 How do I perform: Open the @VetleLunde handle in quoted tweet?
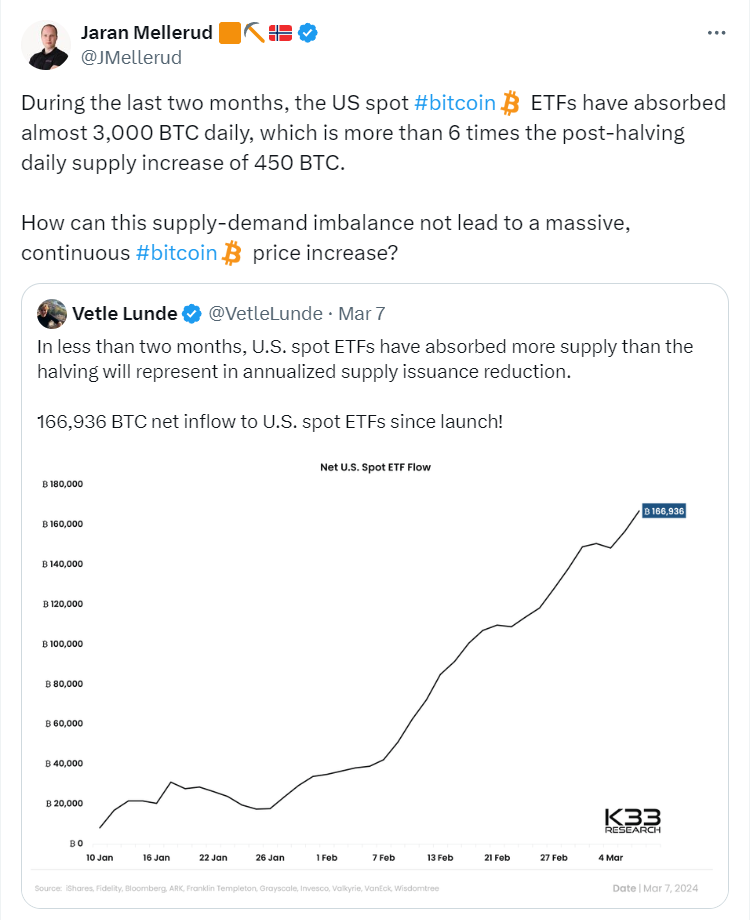(266, 313)
